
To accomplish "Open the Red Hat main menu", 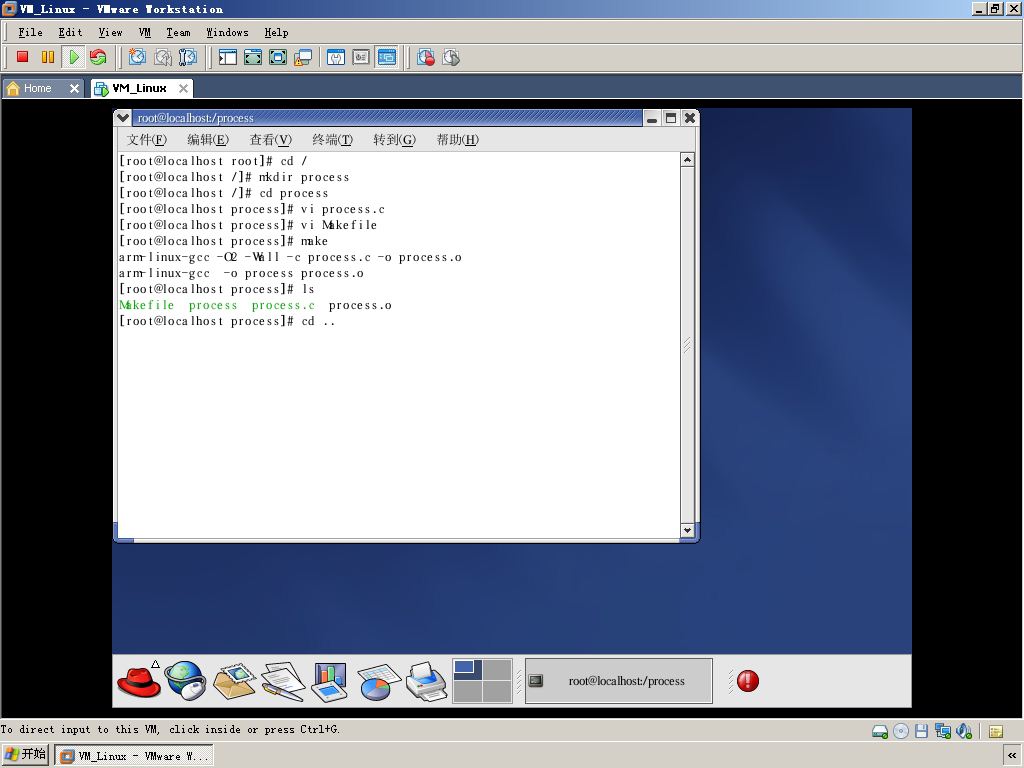I will [138, 680].
